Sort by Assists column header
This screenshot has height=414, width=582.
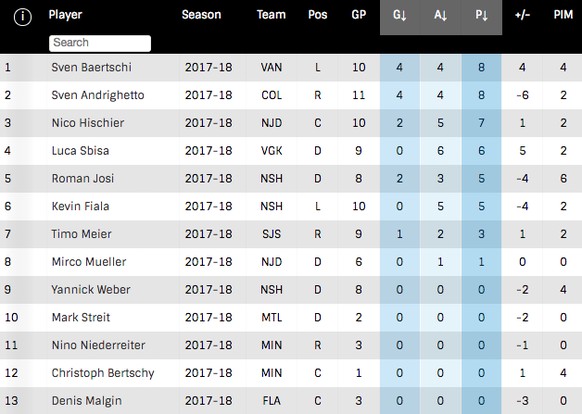coord(441,15)
